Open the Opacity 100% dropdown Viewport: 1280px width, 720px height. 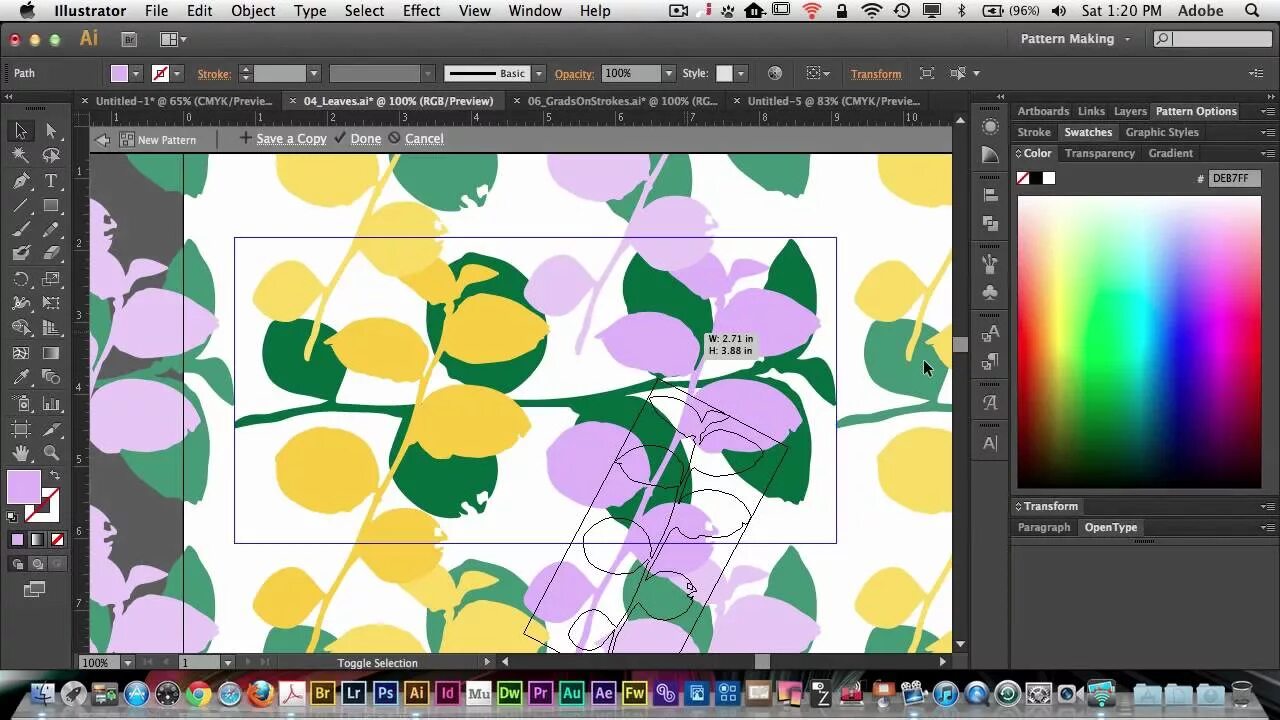[x=669, y=73]
